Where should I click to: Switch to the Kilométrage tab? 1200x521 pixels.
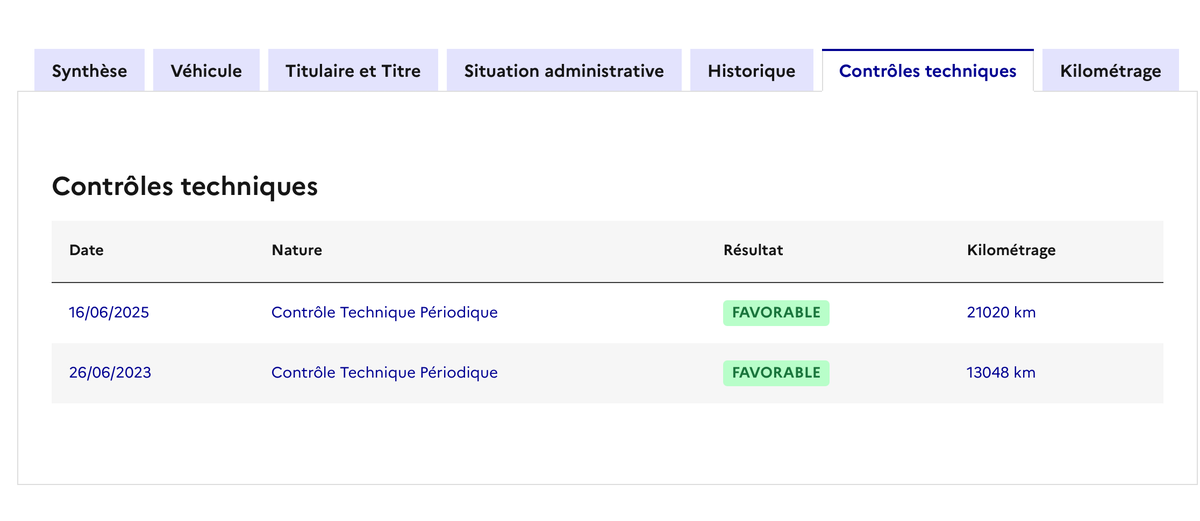1110,71
